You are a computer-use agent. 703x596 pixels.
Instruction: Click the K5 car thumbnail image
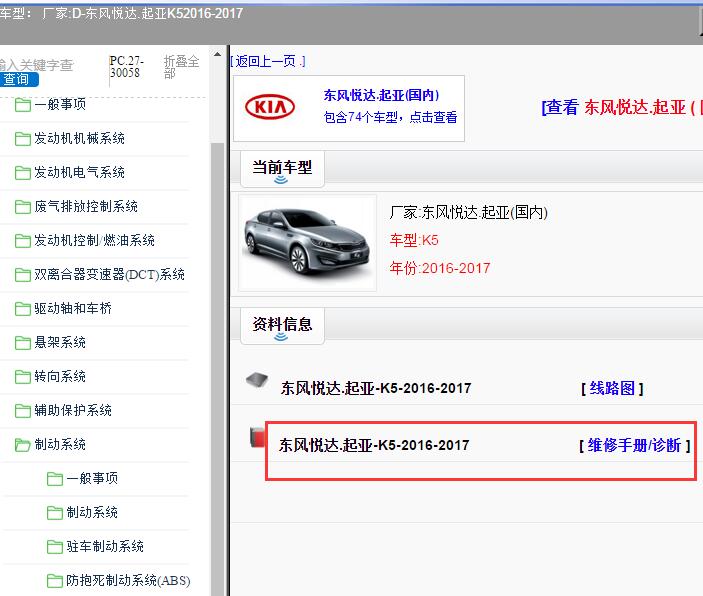(308, 243)
